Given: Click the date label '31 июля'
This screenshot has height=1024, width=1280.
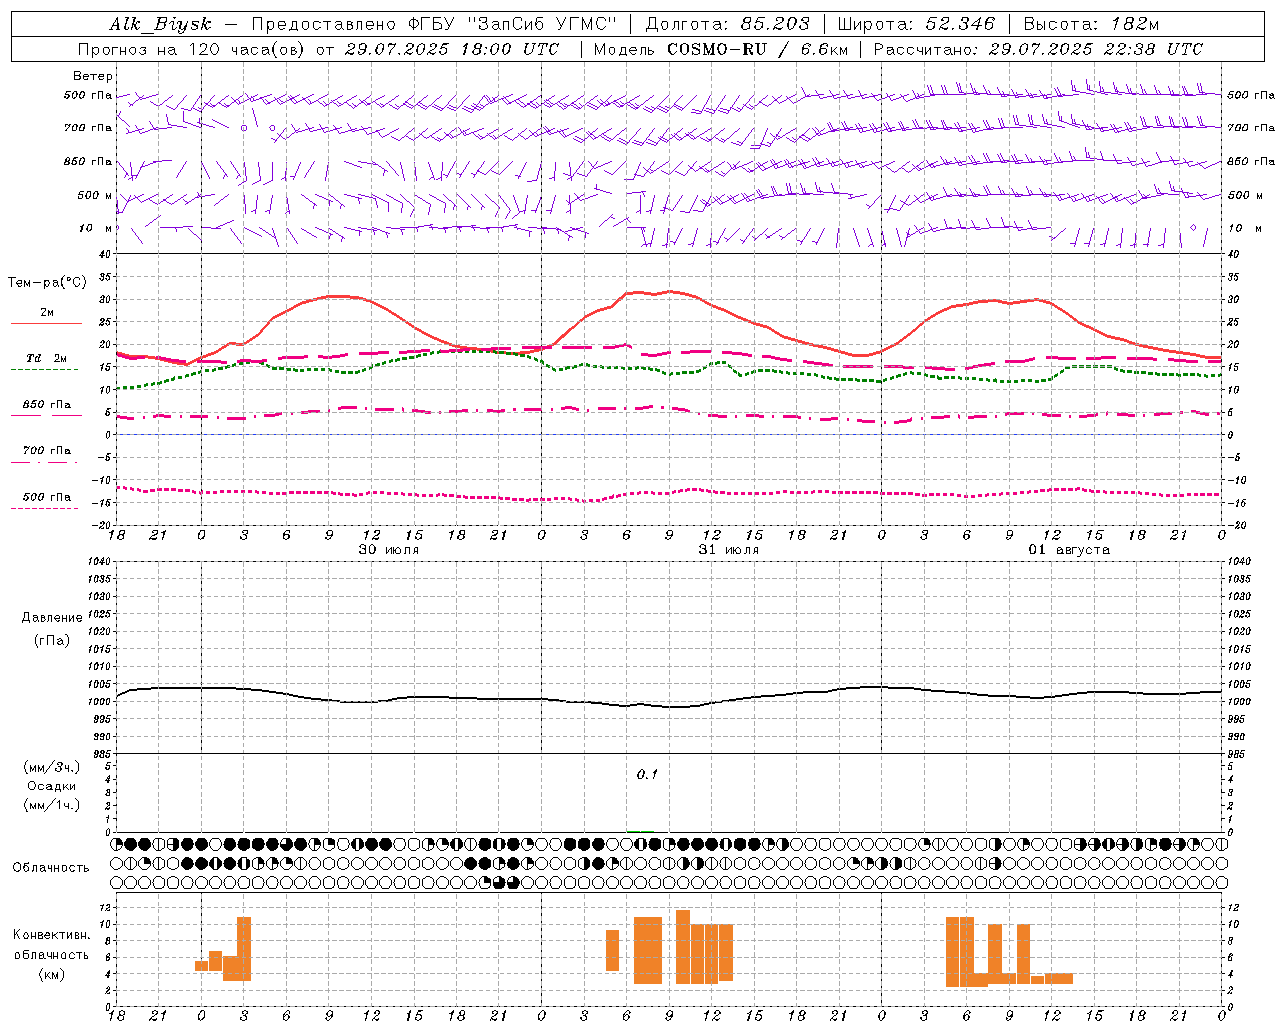Looking at the screenshot, I should pos(728,550).
